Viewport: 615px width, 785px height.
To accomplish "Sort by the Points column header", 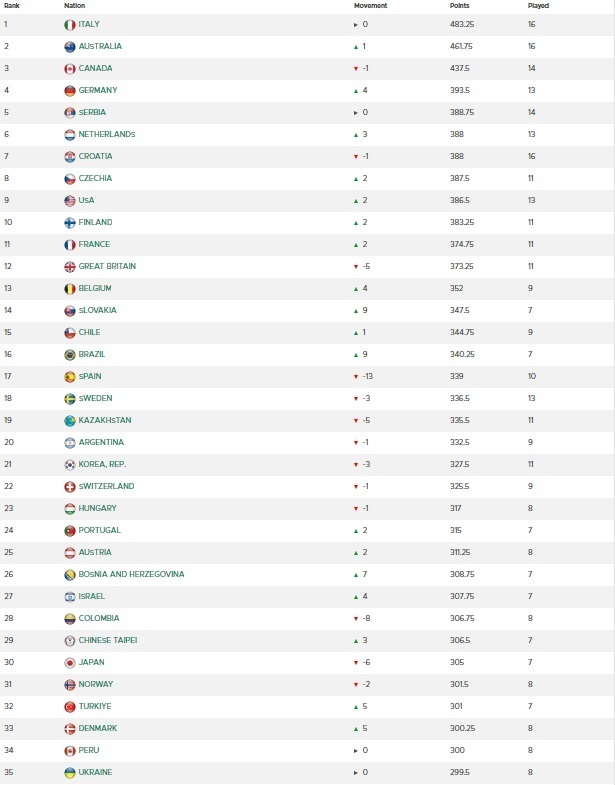I will 459,5.
